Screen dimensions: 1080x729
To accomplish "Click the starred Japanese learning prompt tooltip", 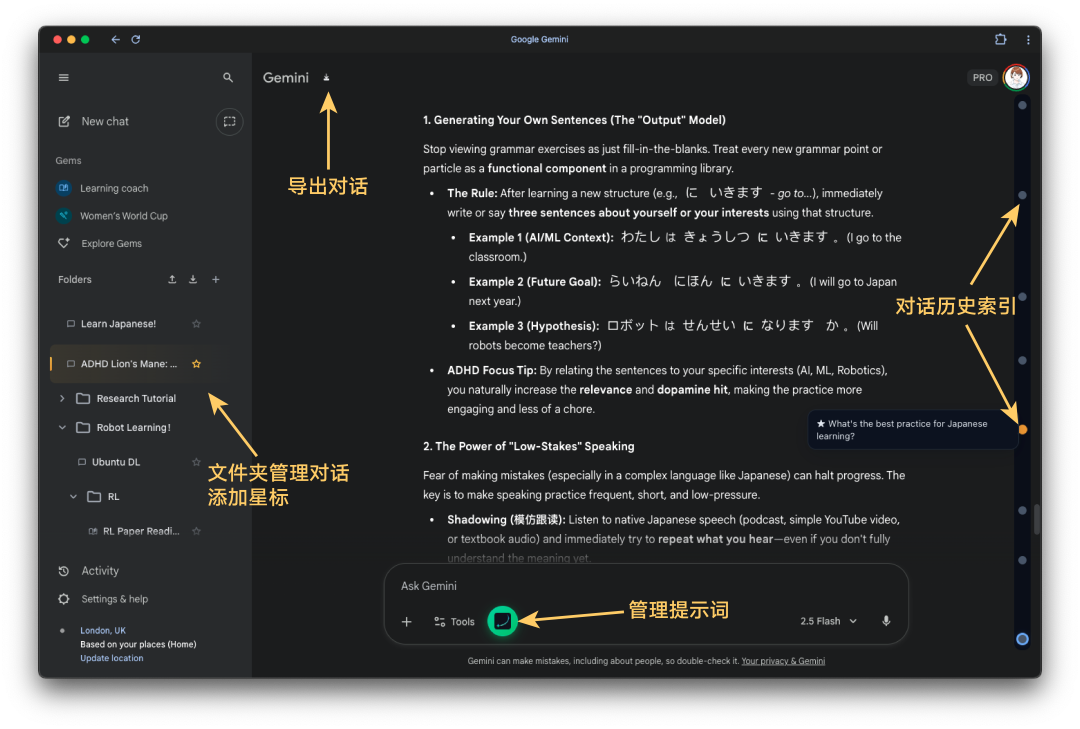I will coord(912,429).
